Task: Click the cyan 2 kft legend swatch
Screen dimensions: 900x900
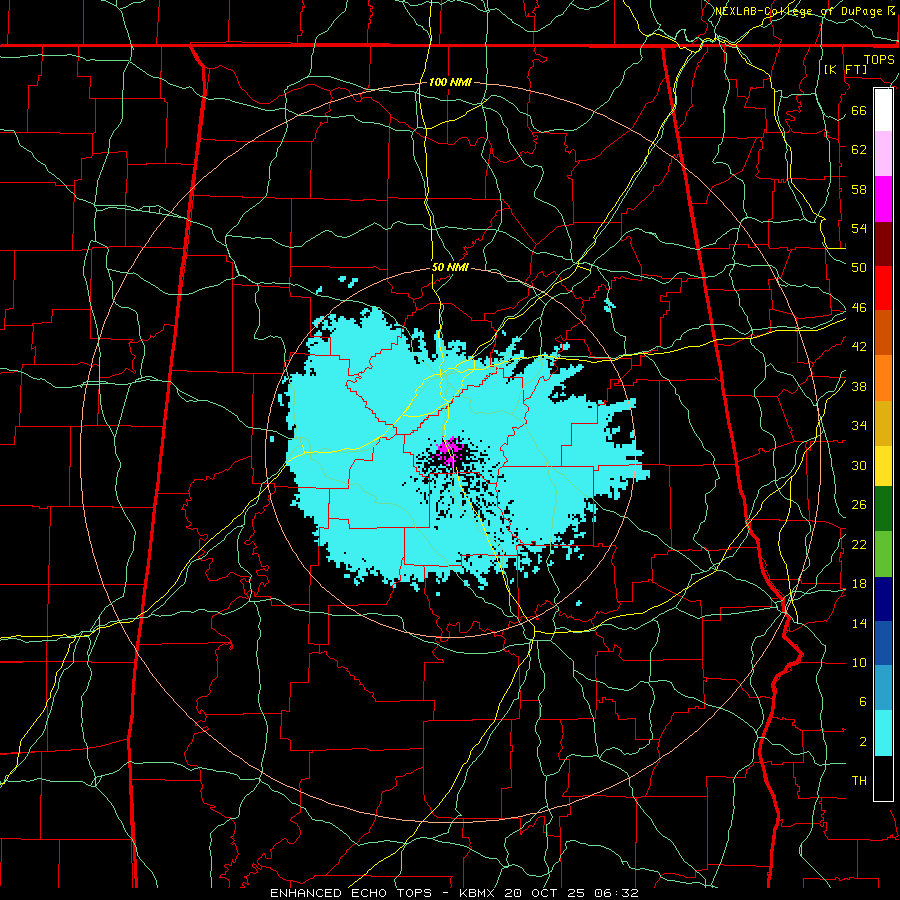Action: (x=883, y=734)
